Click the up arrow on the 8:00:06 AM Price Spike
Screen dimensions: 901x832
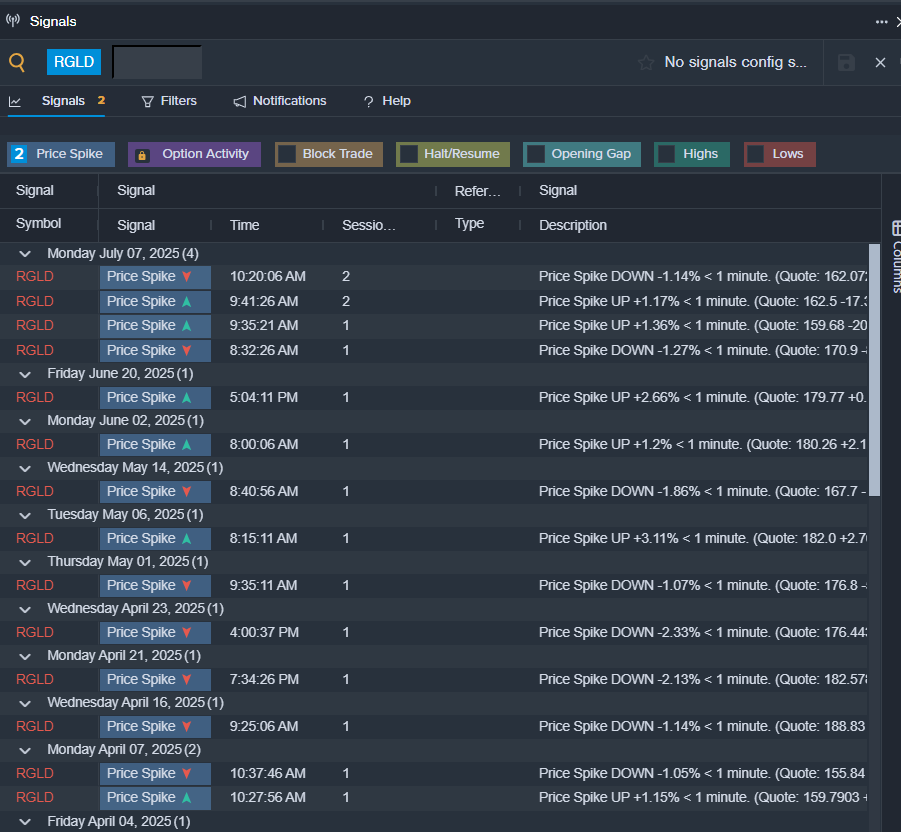[x=187, y=444]
